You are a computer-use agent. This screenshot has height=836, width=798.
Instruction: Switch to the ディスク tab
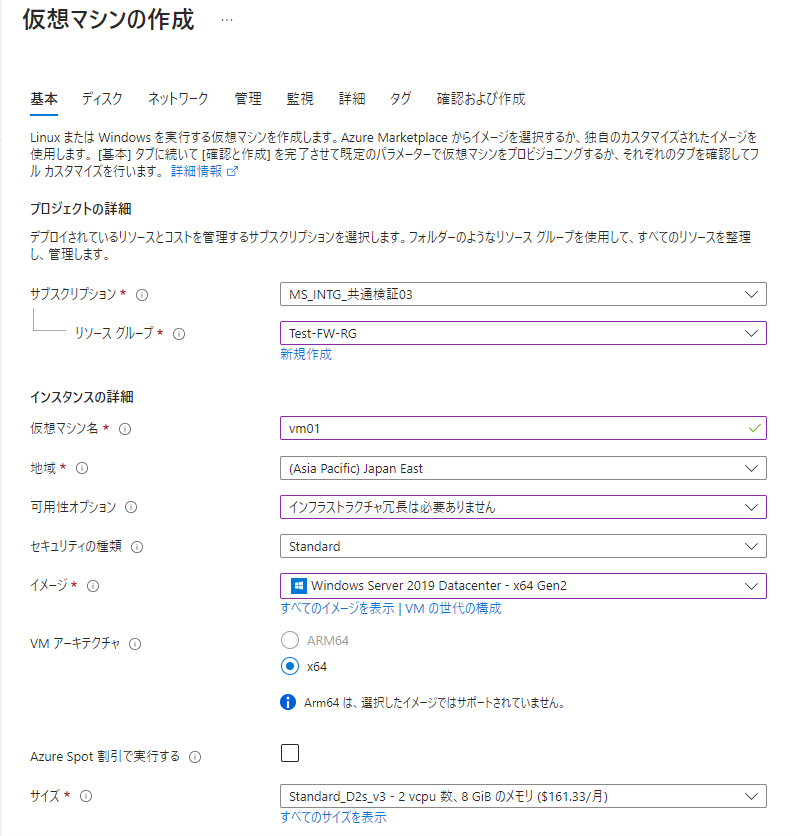[102, 98]
